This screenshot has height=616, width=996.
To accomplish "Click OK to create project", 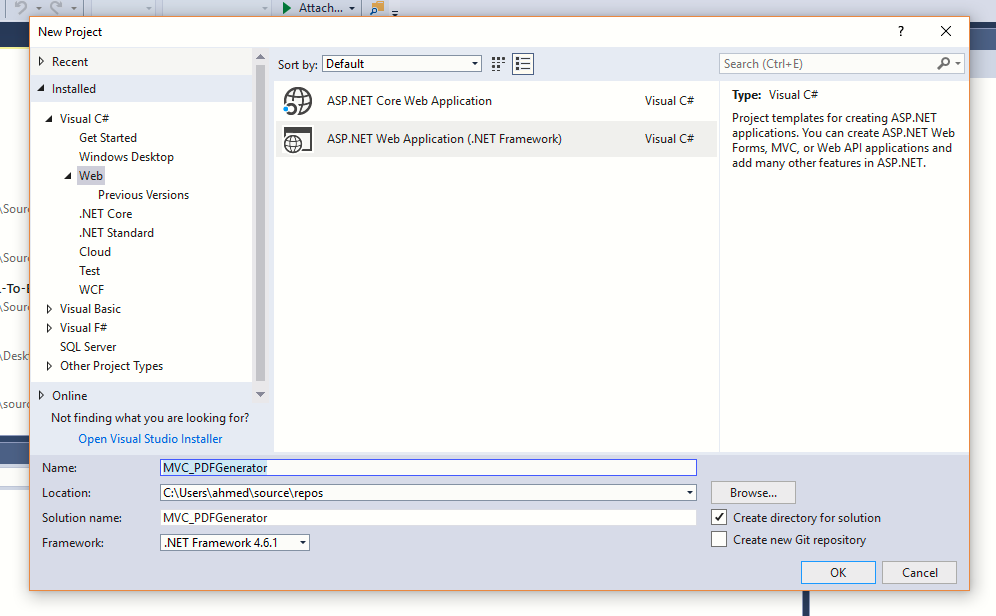I will (838, 573).
